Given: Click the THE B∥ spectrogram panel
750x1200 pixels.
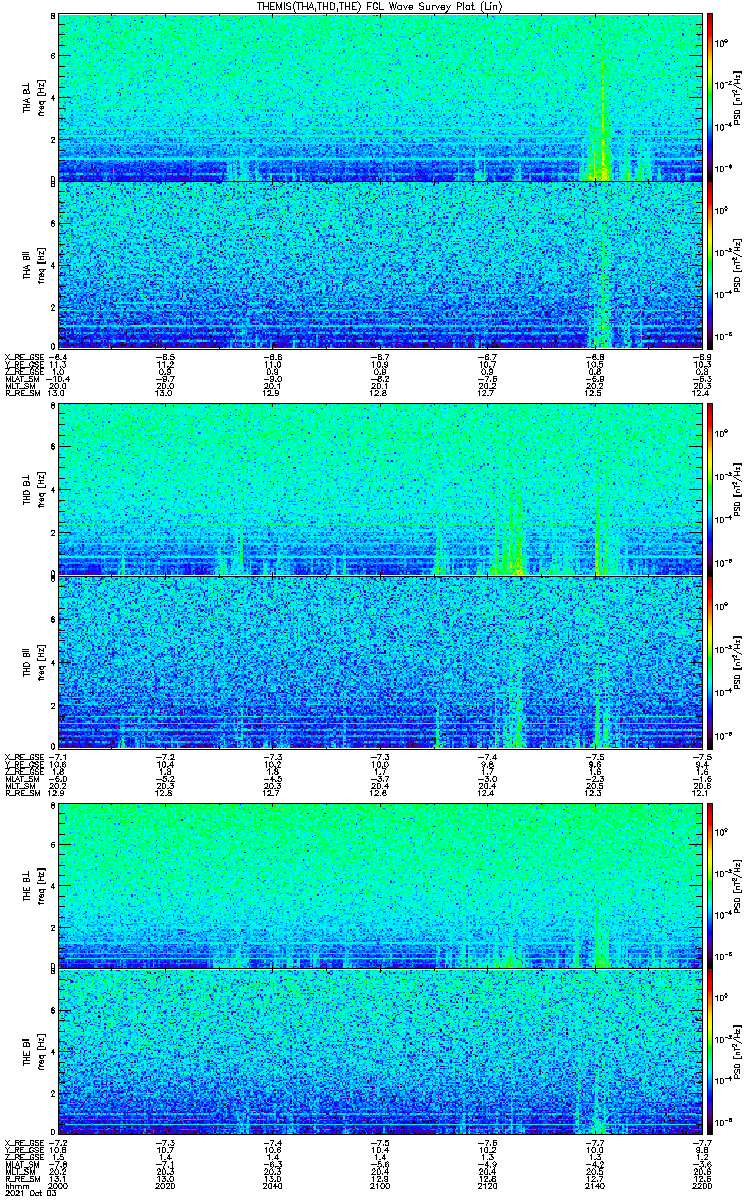Looking at the screenshot, I should click(380, 1053).
